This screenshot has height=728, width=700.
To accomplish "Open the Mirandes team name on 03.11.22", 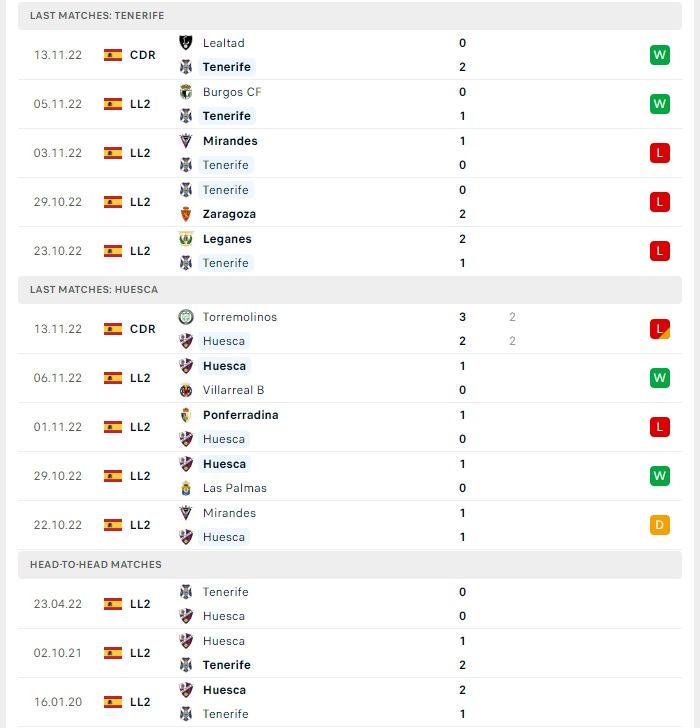I will pyautogui.click(x=230, y=141).
